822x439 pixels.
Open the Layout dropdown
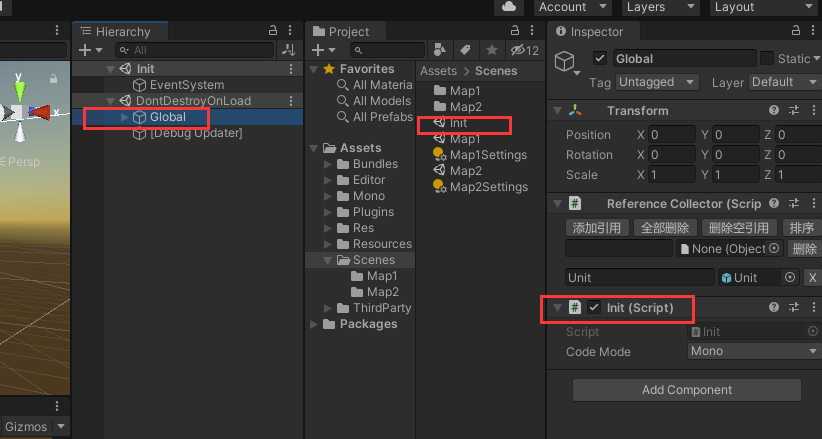(763, 7)
